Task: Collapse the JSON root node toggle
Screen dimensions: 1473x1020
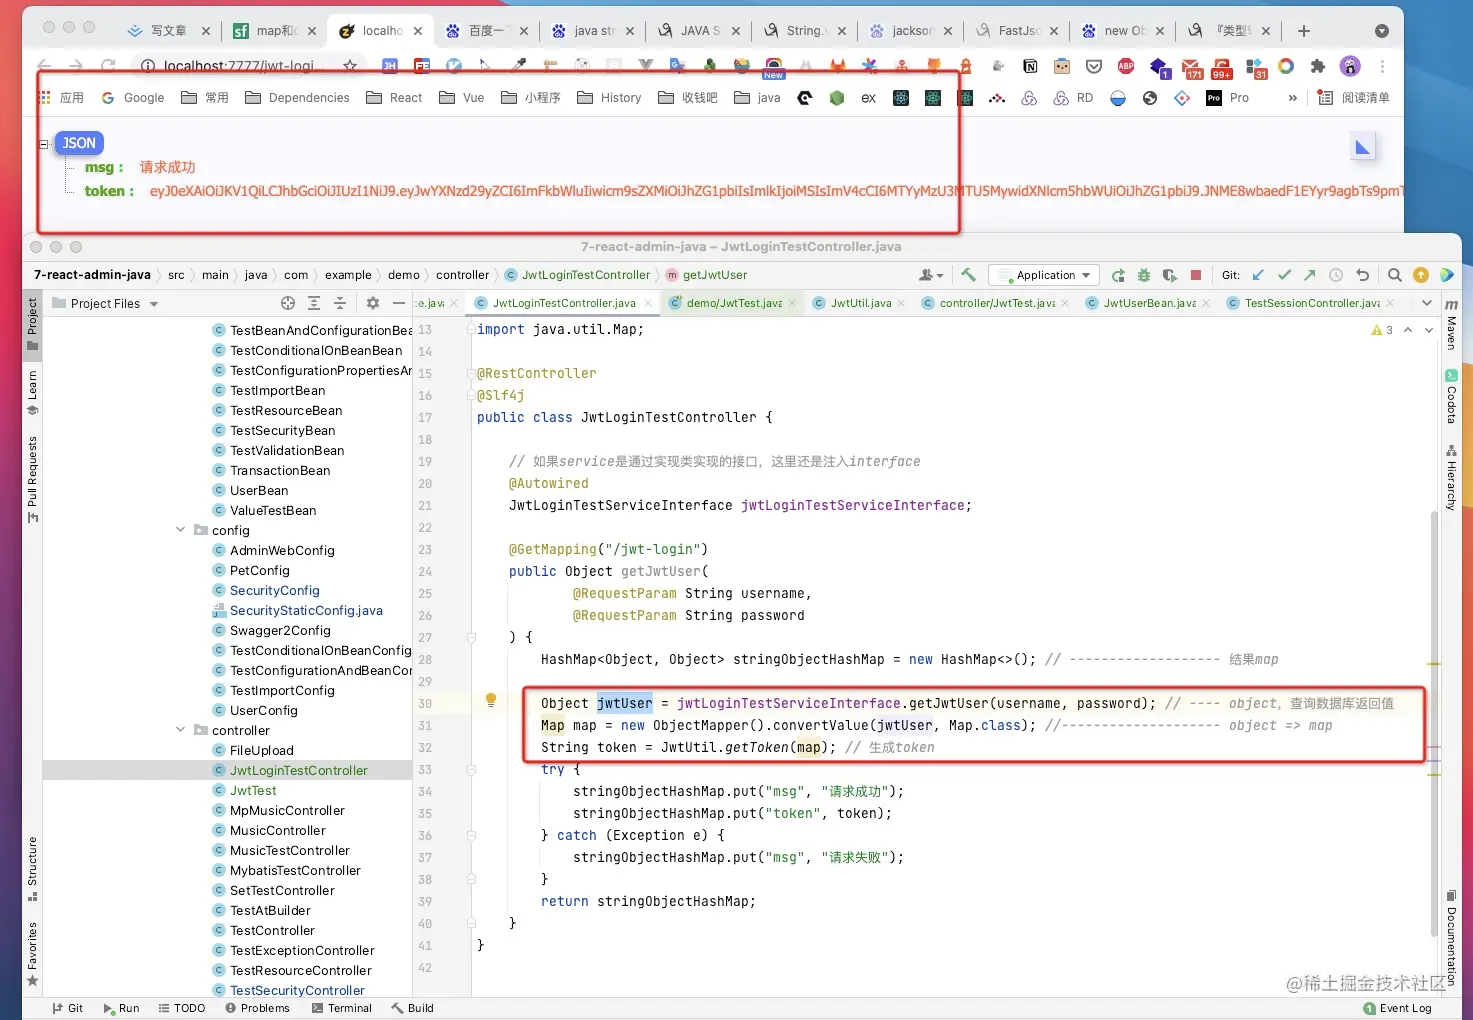Action: pyautogui.click(x=44, y=144)
